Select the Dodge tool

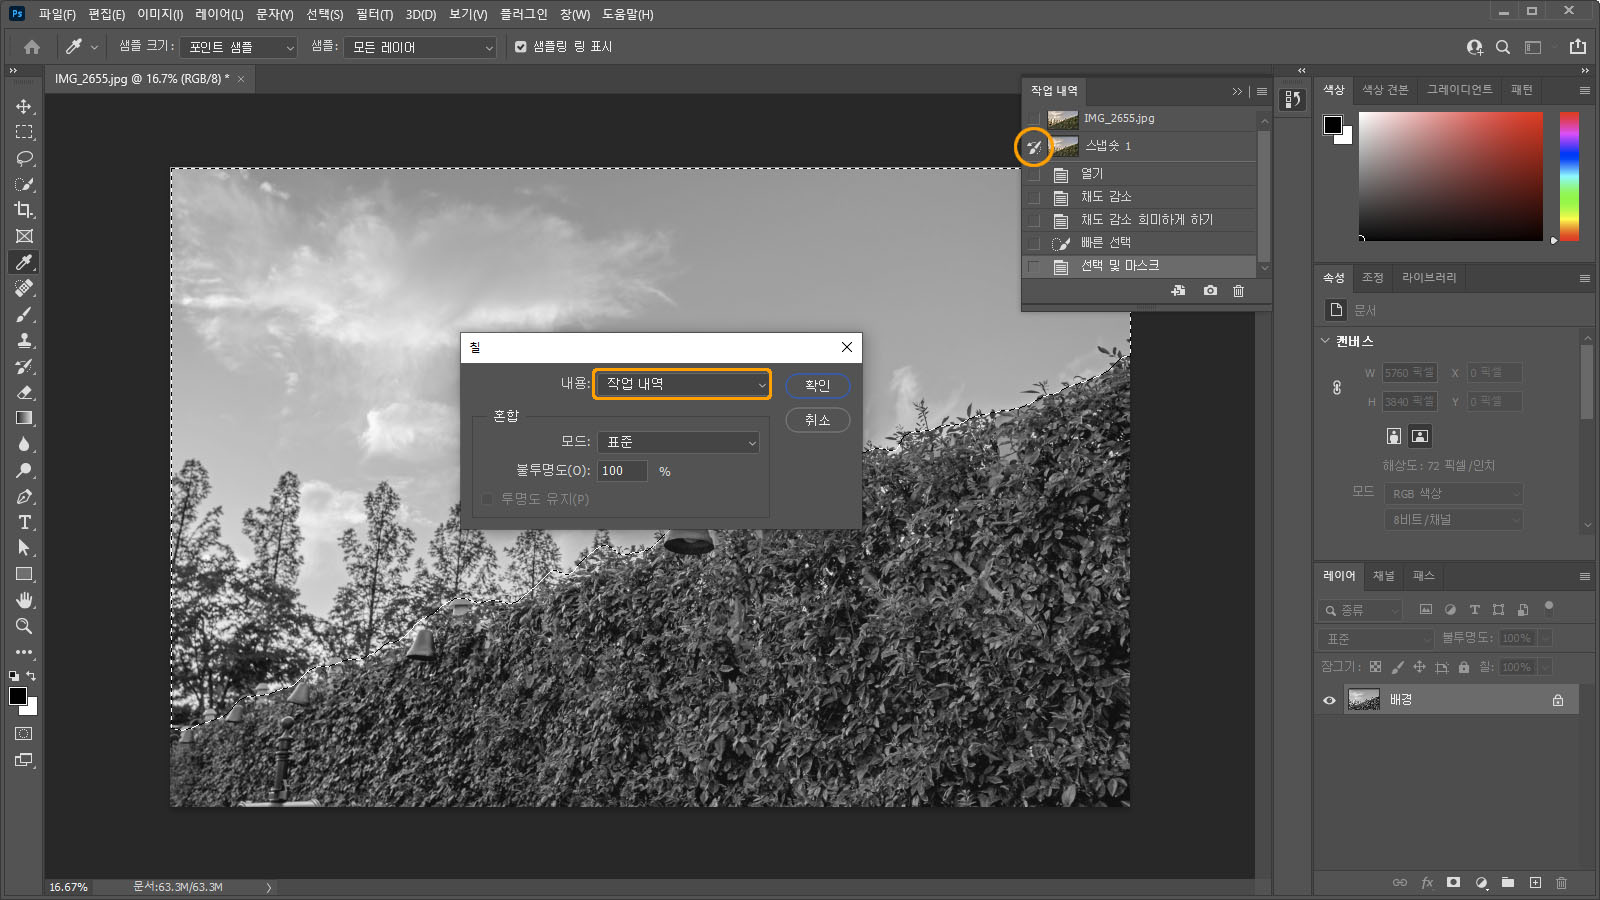(x=24, y=470)
